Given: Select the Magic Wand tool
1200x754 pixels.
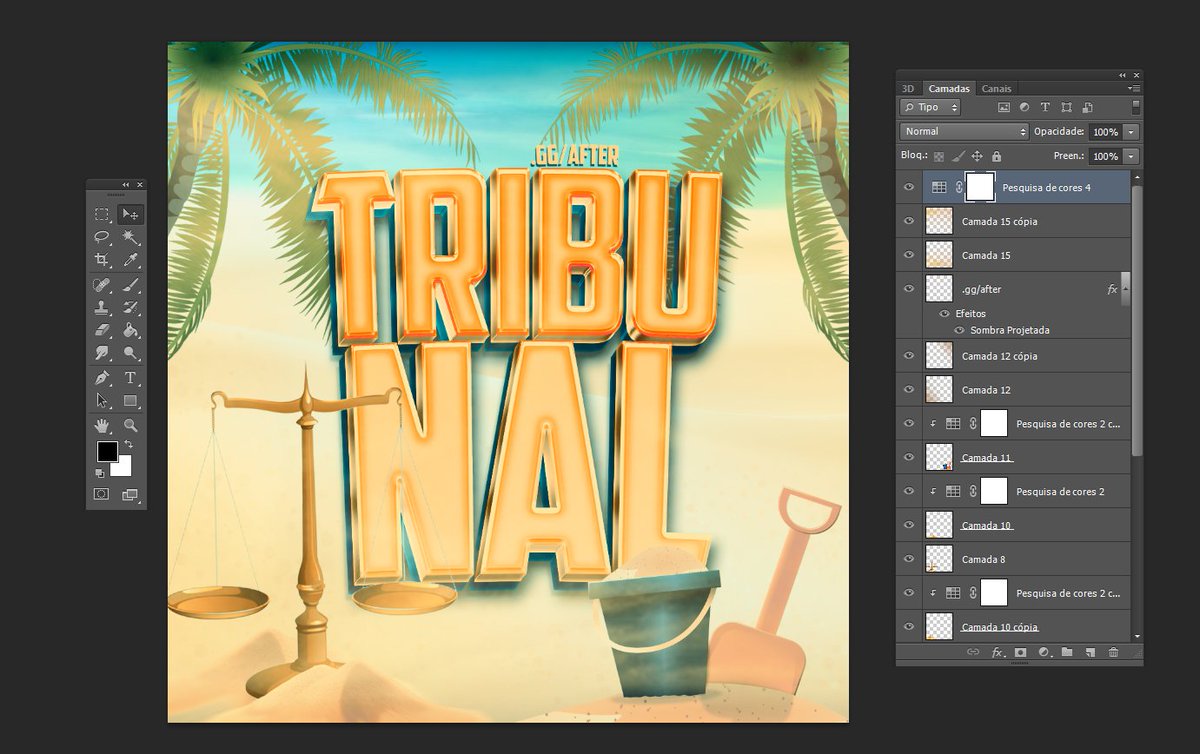Looking at the screenshot, I should 130,237.
